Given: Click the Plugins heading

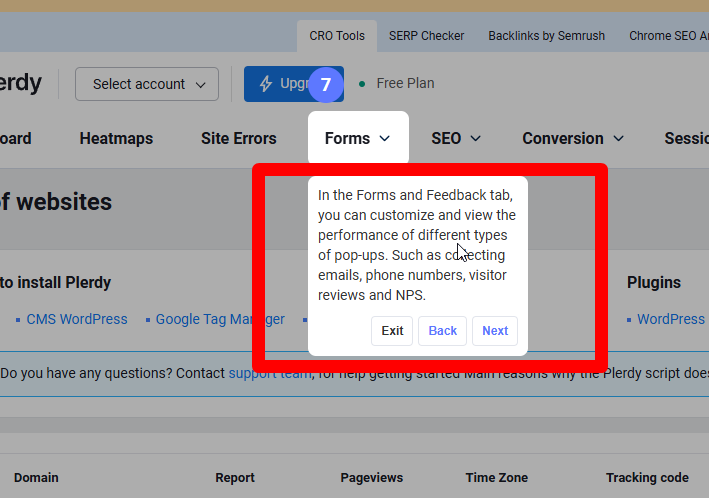Looking at the screenshot, I should pos(654,282).
